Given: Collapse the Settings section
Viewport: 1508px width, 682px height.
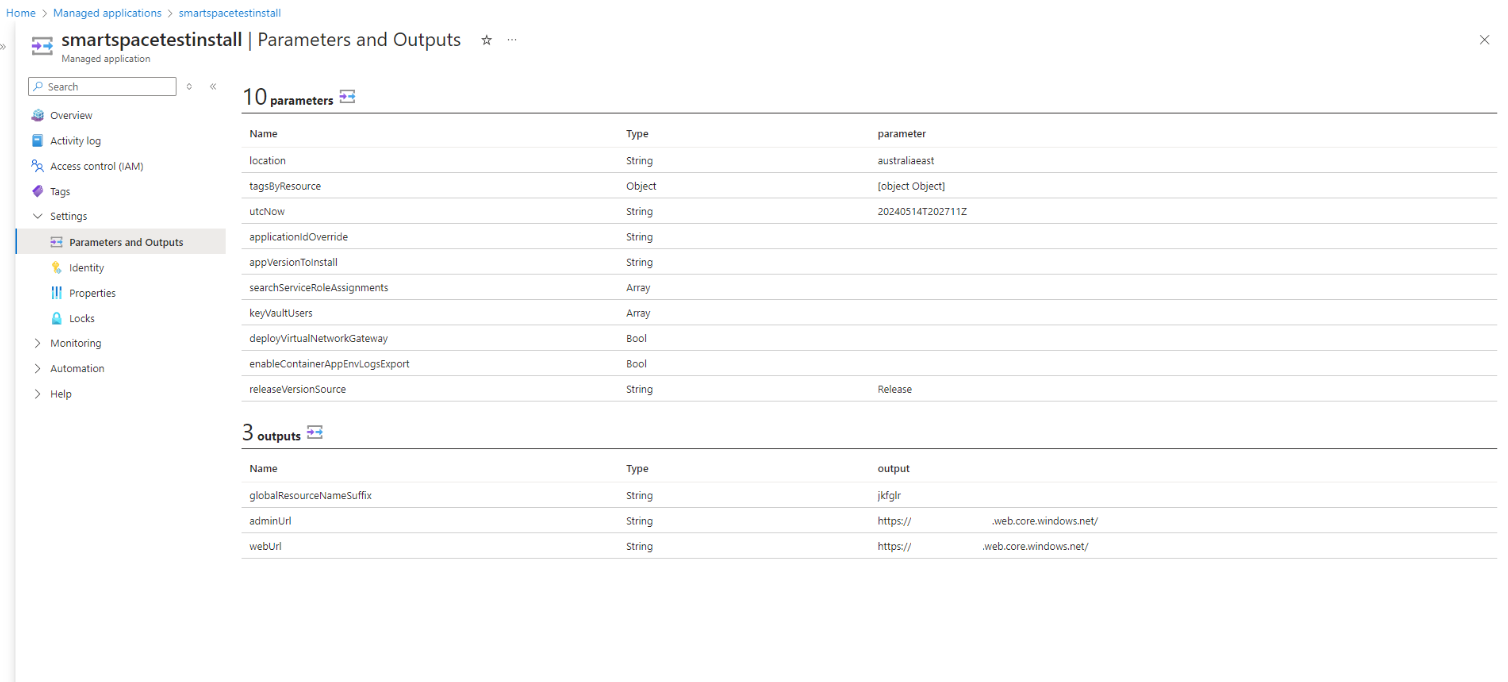Looking at the screenshot, I should [x=38, y=216].
